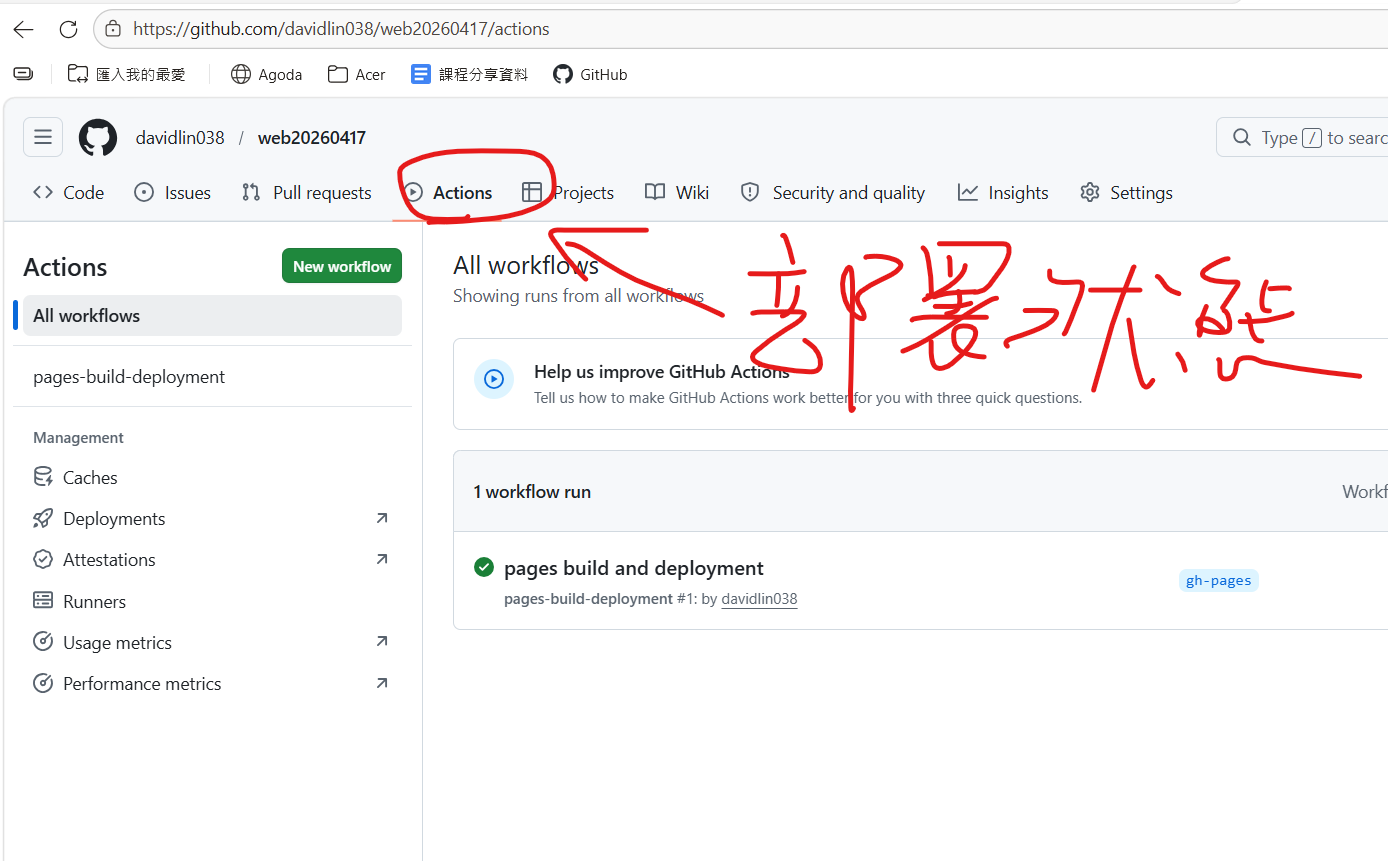Viewport: 1388px width, 861px height.
Task: Click the green success check status icon
Action: 484,568
